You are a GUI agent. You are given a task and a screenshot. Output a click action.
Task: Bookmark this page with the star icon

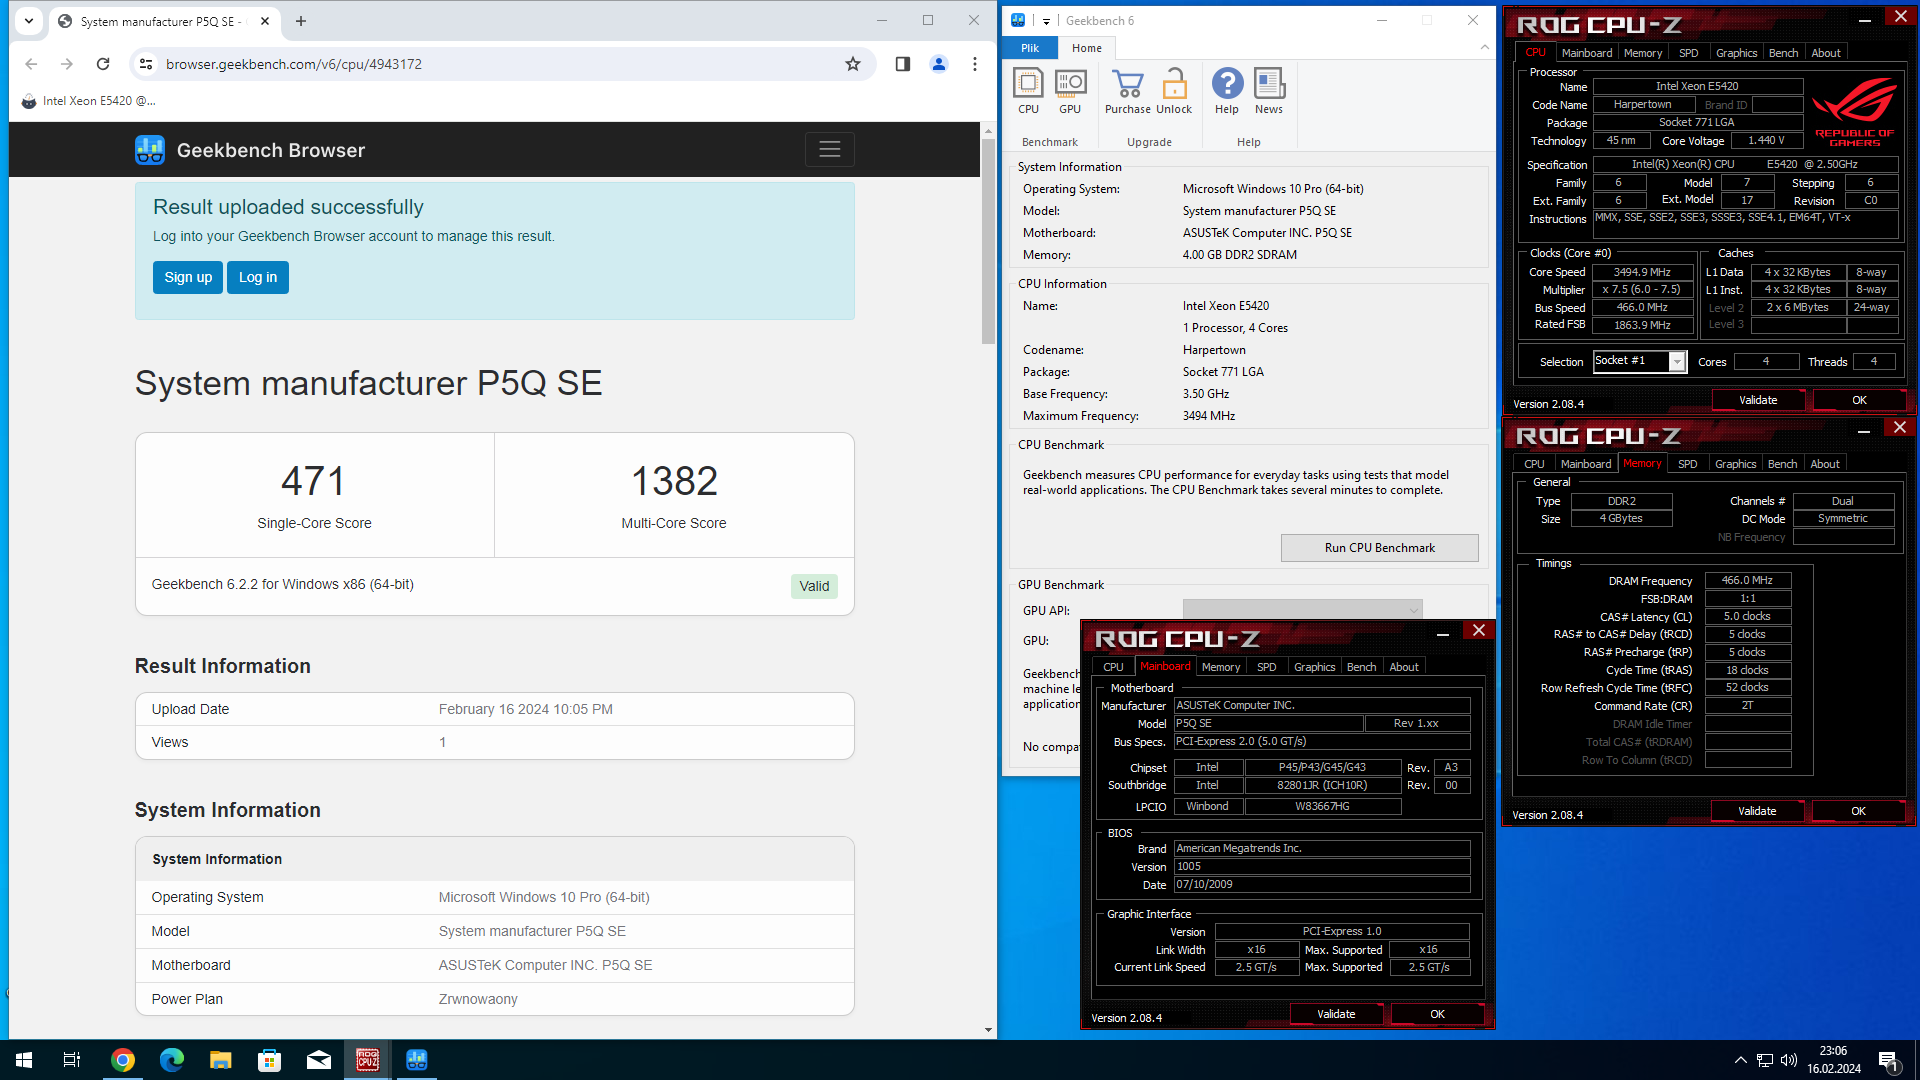click(853, 64)
